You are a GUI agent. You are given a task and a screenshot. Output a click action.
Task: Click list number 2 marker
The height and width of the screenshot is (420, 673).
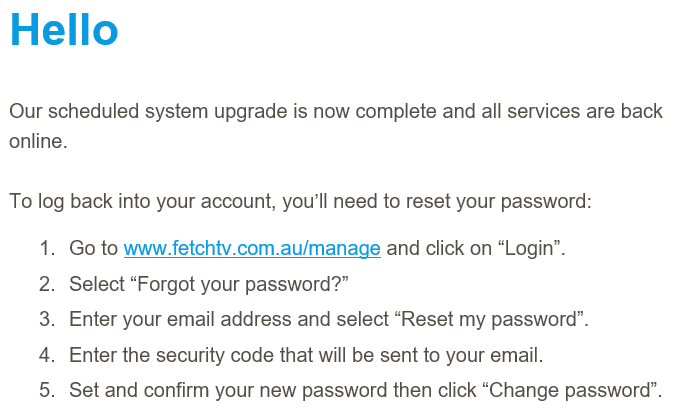pyautogui.click(x=47, y=284)
